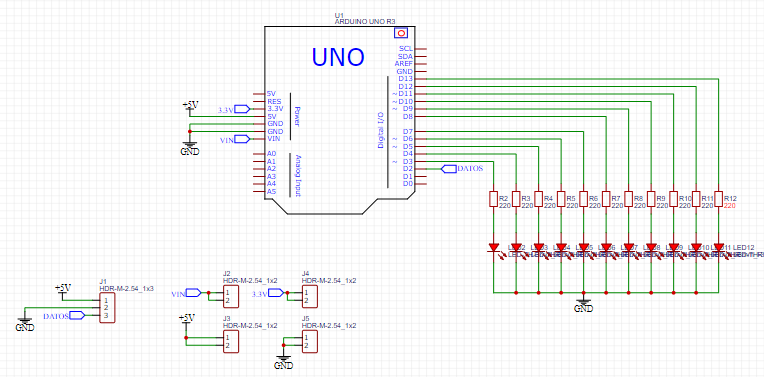Select the R11 resistor symbol
This screenshot has width=764, height=377.
click(696, 199)
